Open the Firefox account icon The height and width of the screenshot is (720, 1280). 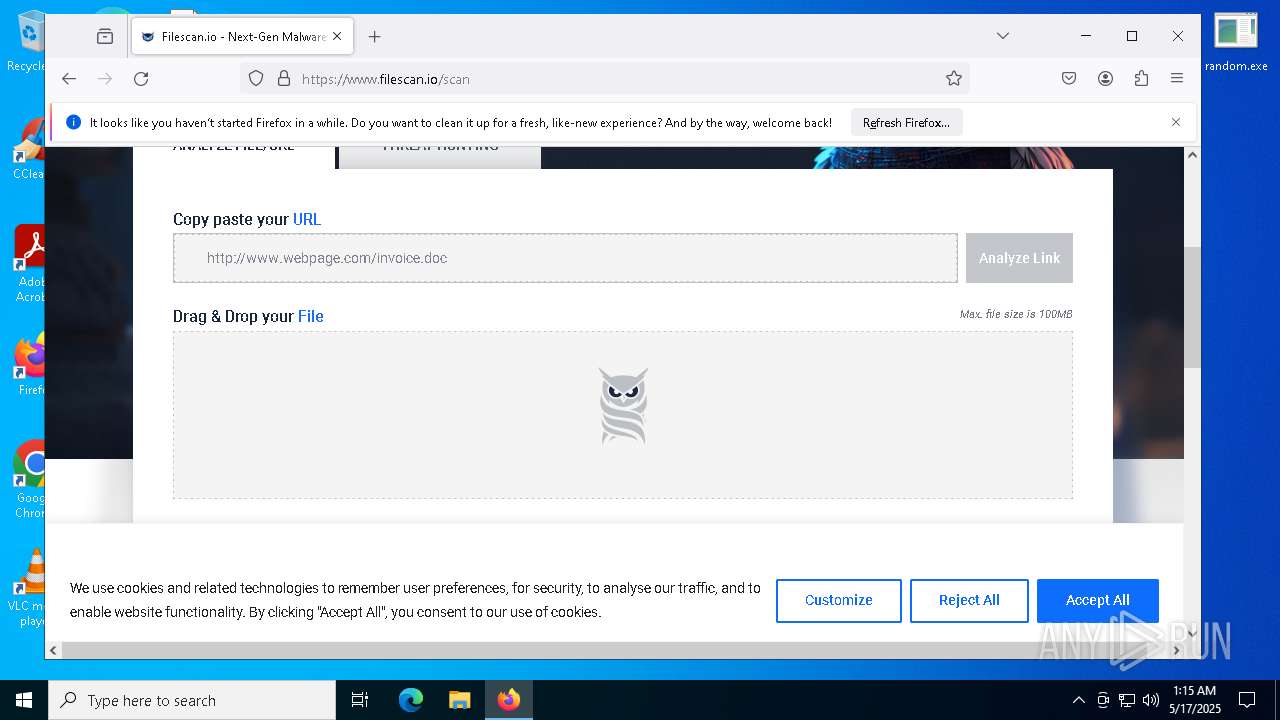click(1105, 78)
